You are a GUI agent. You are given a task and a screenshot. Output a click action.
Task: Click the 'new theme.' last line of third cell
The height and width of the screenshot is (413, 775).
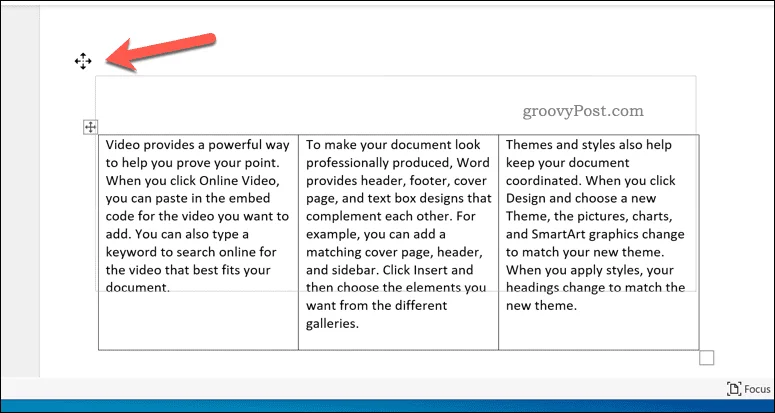541,306
